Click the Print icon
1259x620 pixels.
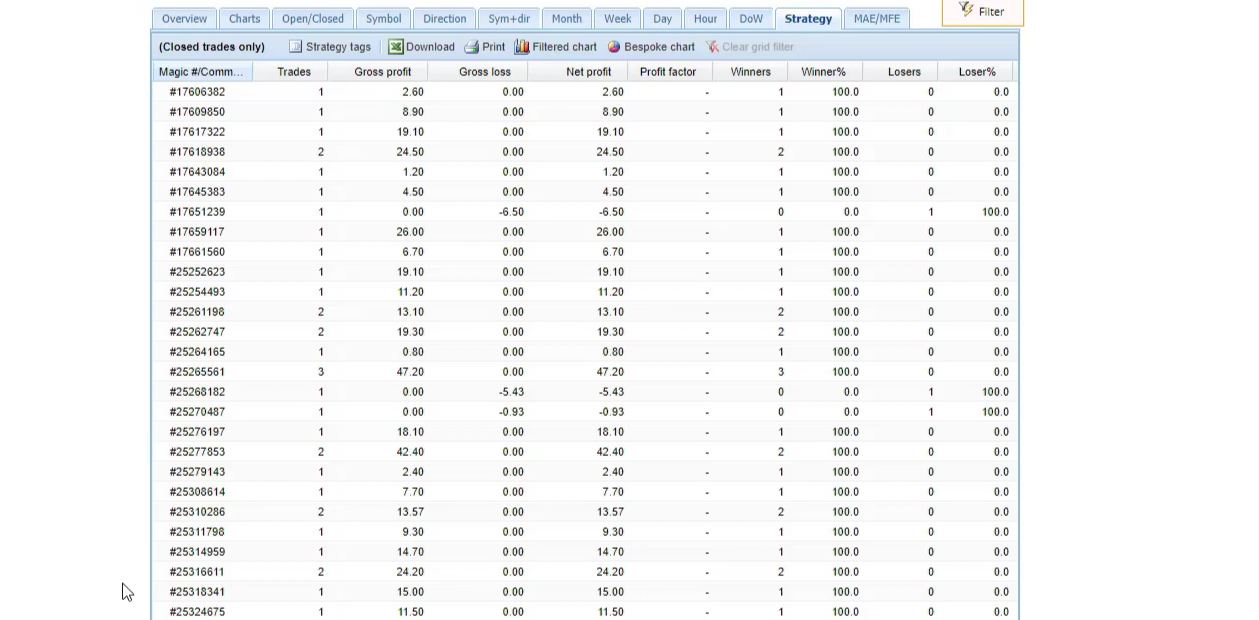coord(472,47)
